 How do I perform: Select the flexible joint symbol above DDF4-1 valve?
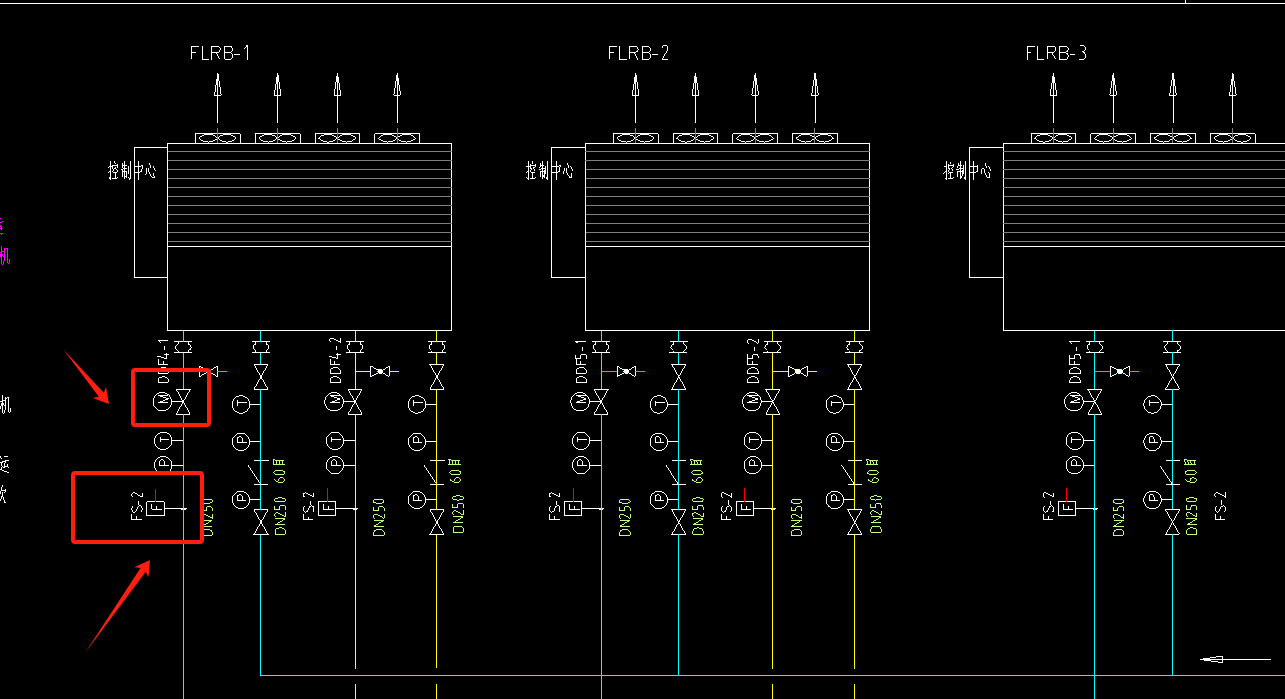(x=183, y=347)
